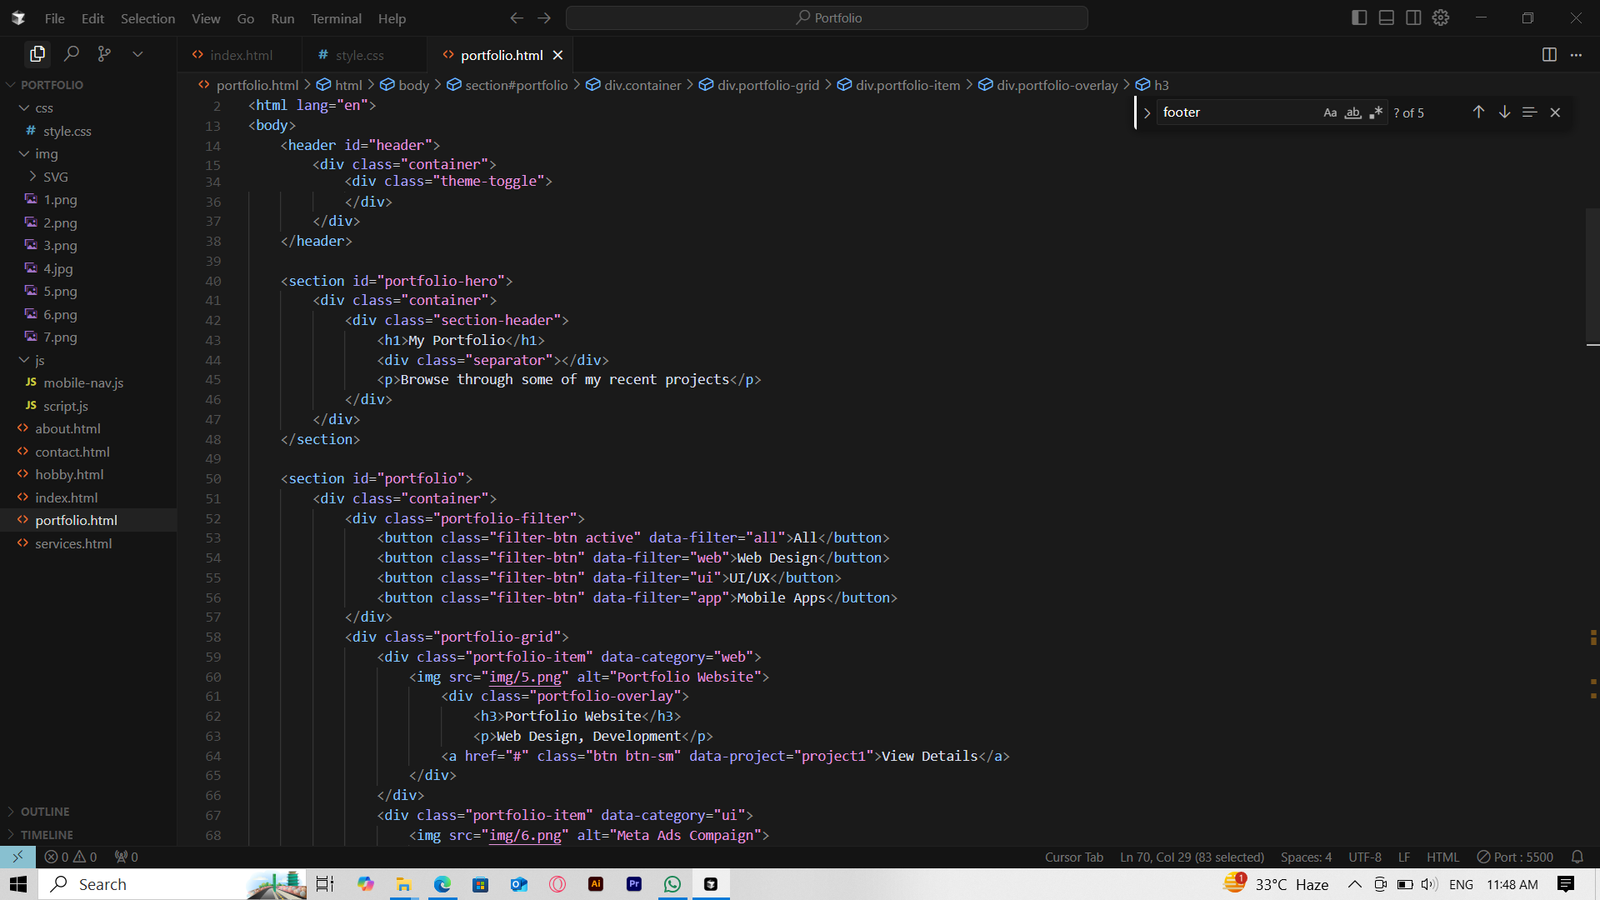
Task: Open the Portfolio command center search box
Action: (x=827, y=18)
